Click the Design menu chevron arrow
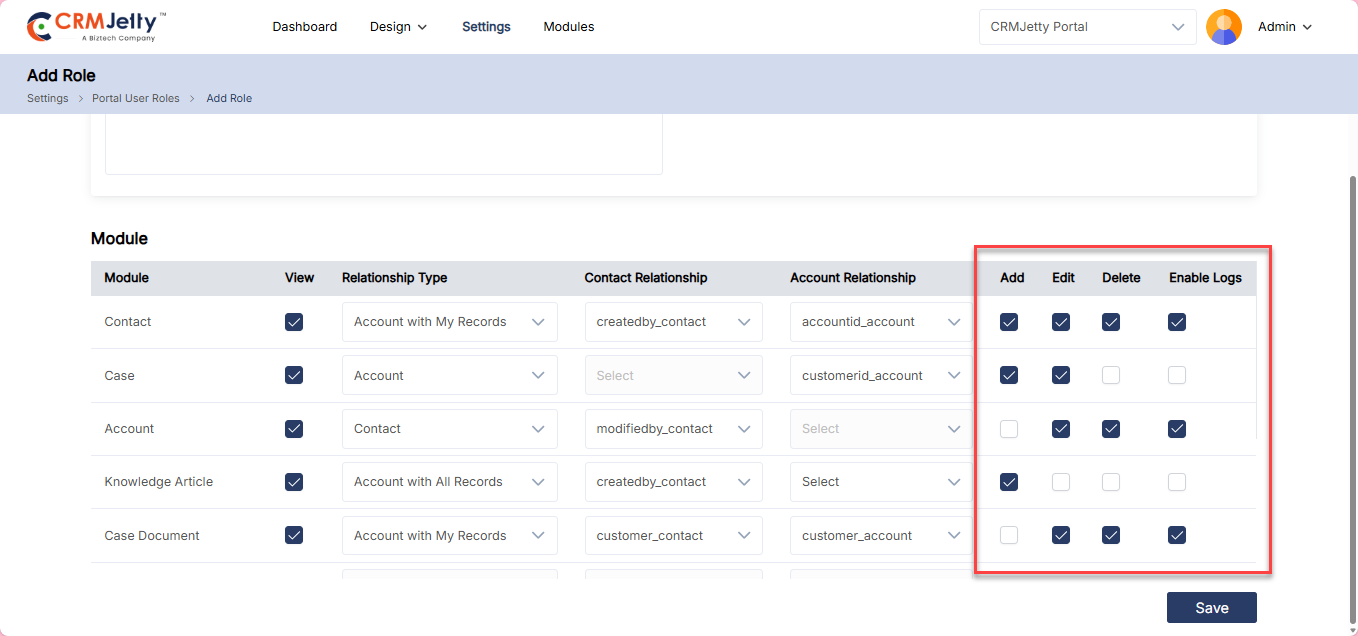The image size is (1358, 636). [422, 27]
